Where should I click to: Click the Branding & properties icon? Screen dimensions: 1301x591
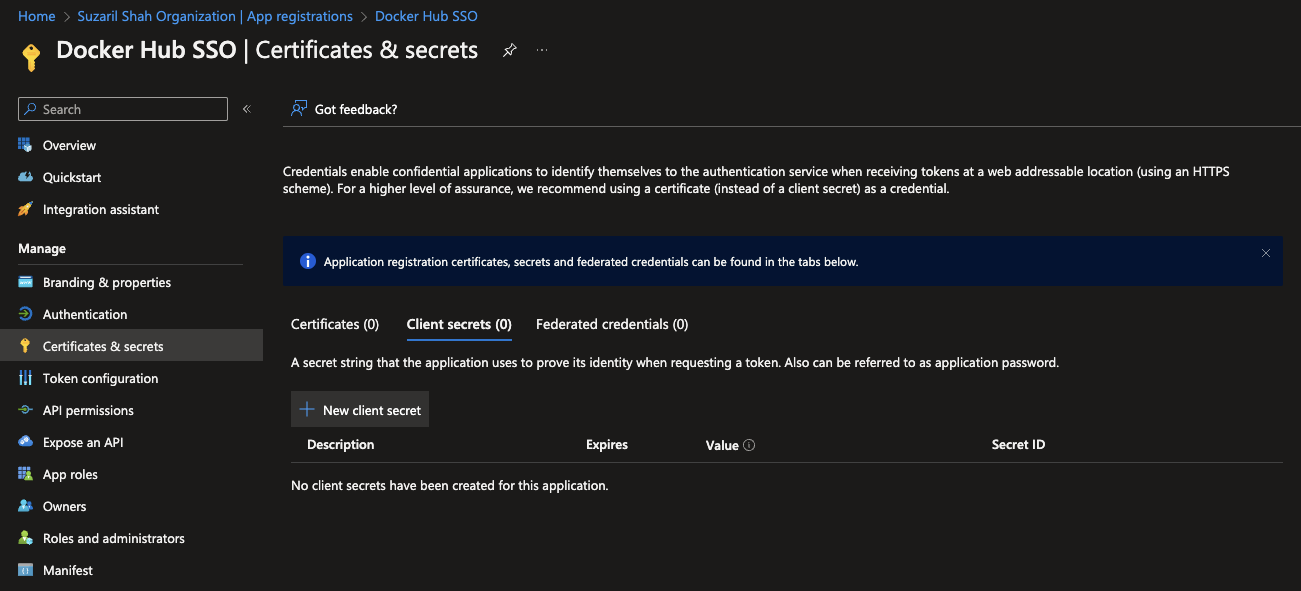tap(25, 282)
